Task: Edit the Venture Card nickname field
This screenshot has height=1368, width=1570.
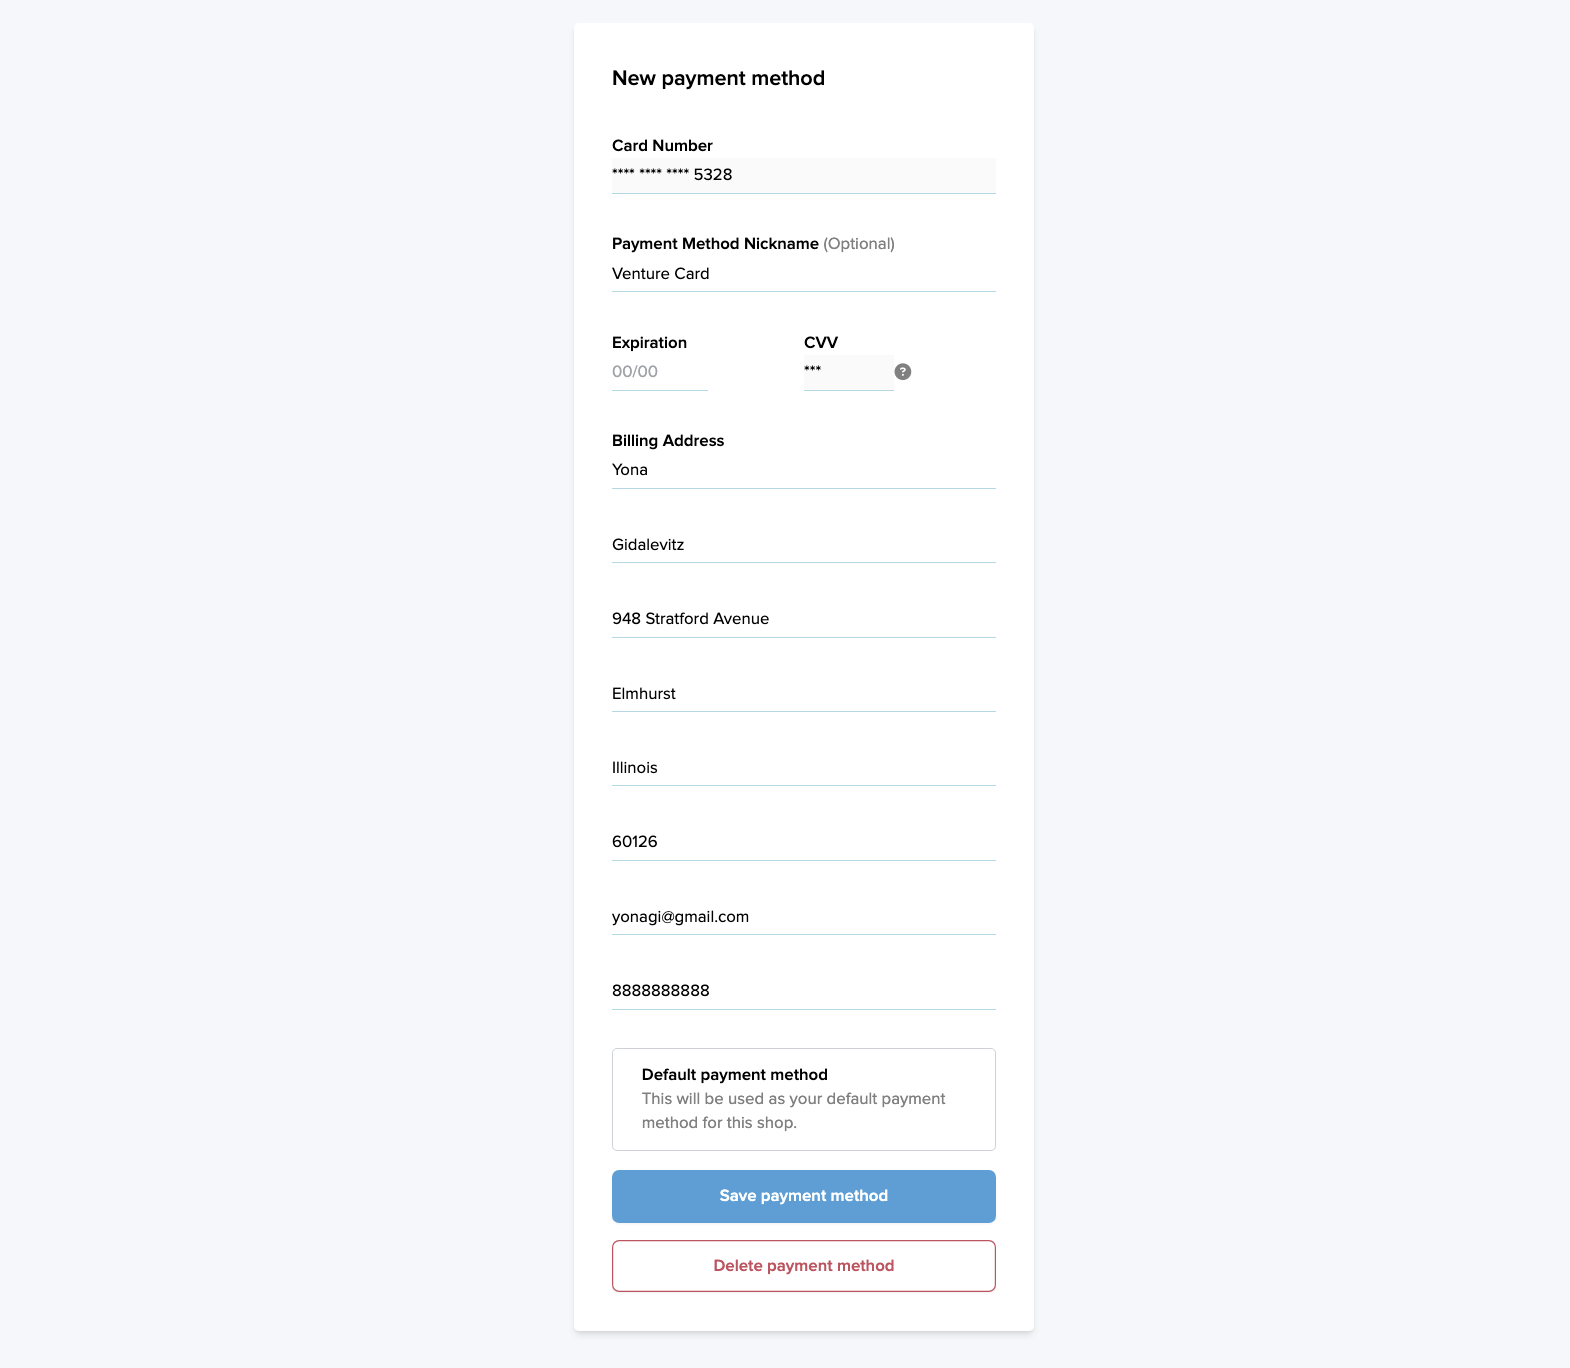Action: [x=803, y=274]
